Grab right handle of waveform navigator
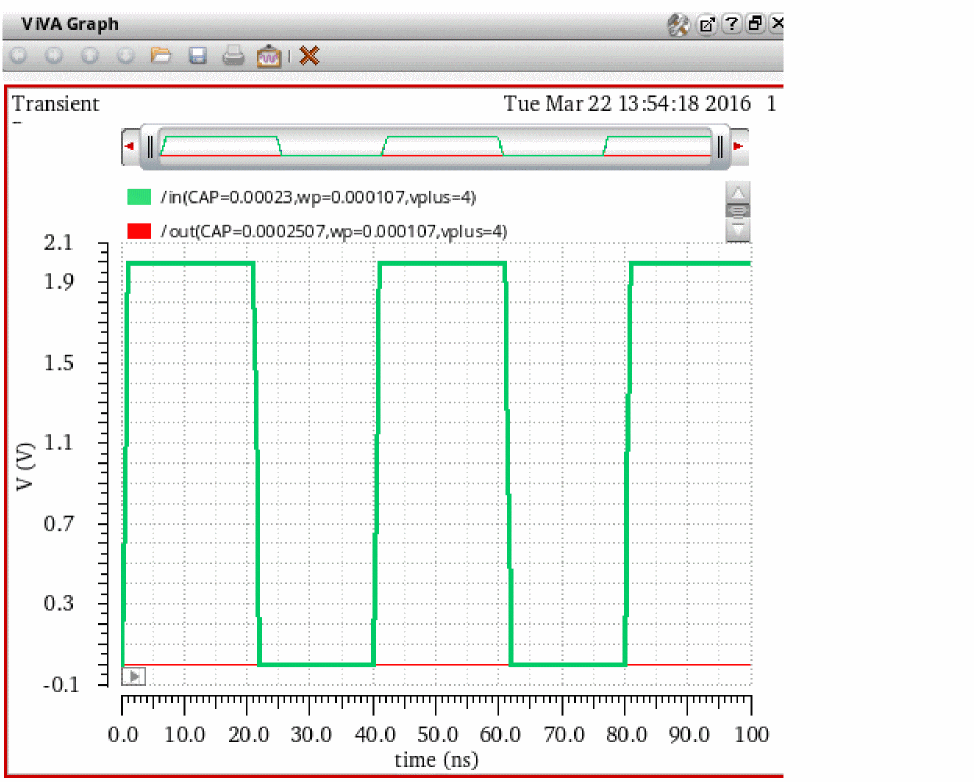The image size is (974, 782). point(720,147)
